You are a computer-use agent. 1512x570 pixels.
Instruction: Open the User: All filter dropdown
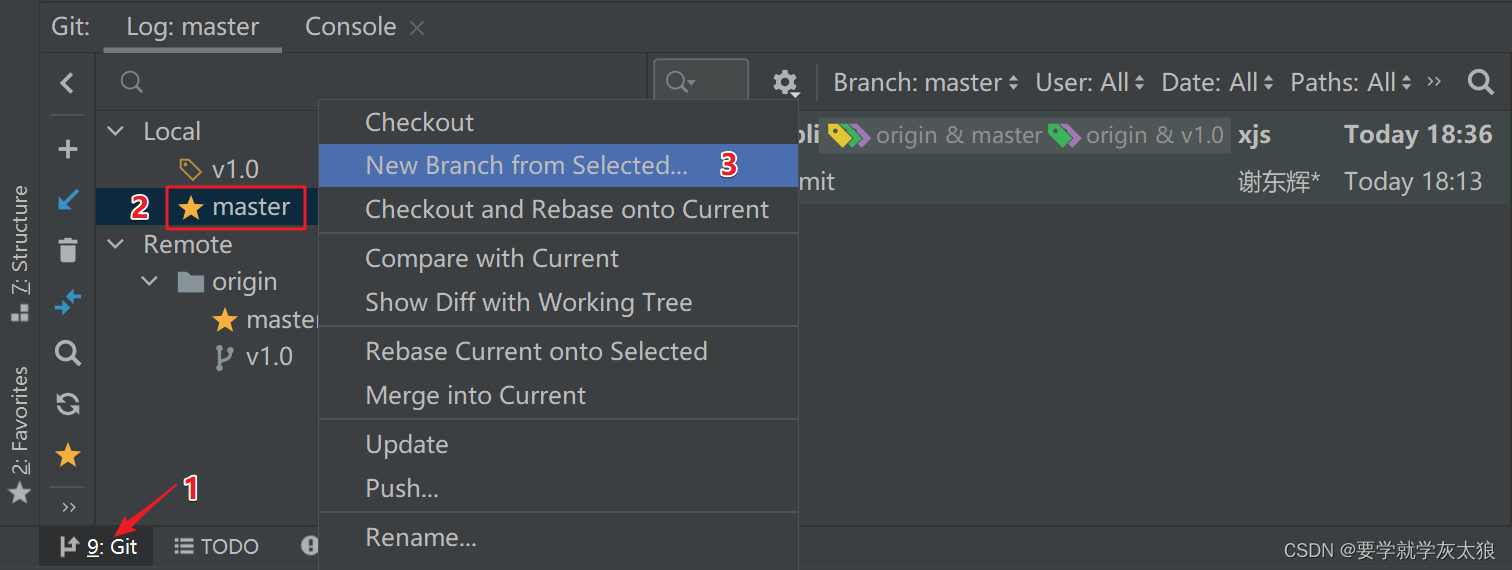click(x=1091, y=82)
